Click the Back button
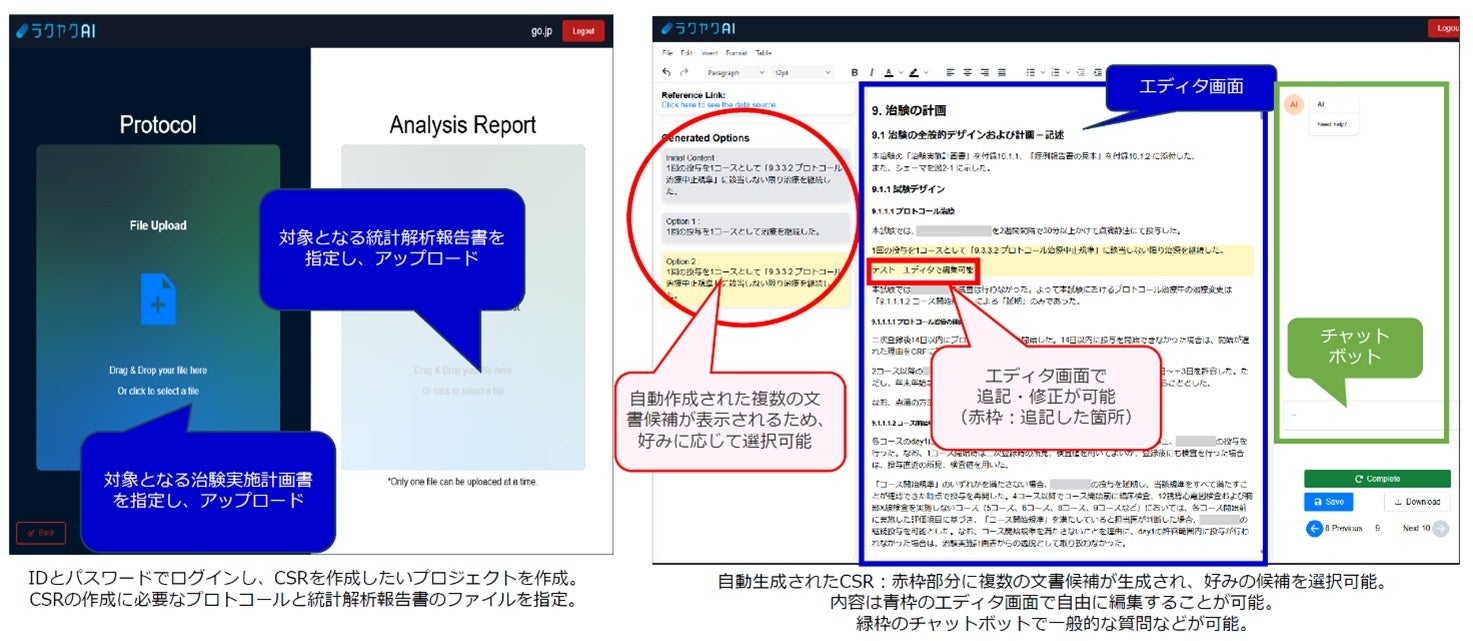The height and width of the screenshot is (641, 1473). pyautogui.click(x=41, y=532)
